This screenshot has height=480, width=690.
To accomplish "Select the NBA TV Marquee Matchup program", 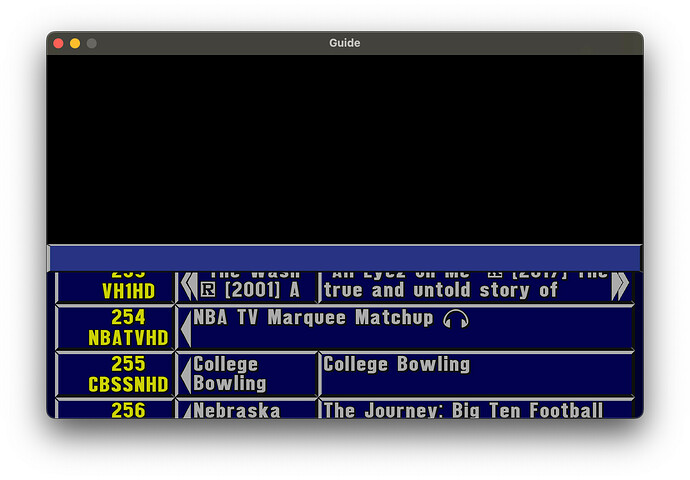I will coord(410,328).
